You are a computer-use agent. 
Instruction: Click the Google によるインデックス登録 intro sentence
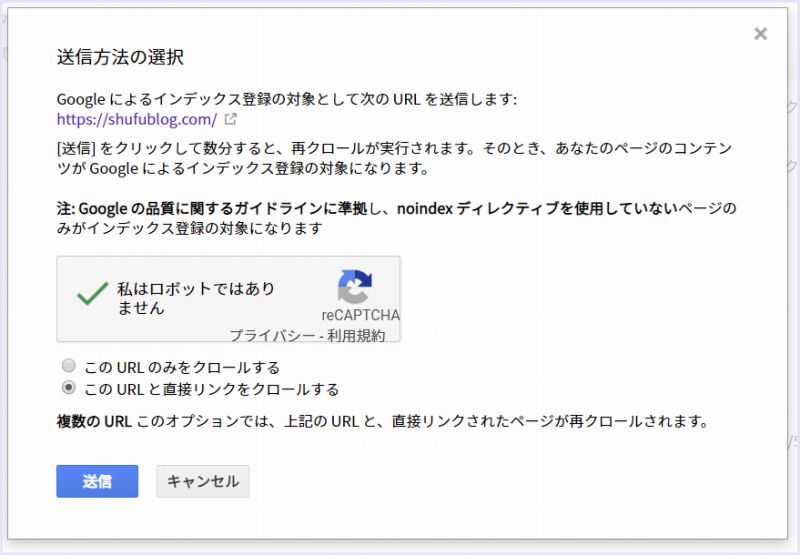(x=286, y=99)
